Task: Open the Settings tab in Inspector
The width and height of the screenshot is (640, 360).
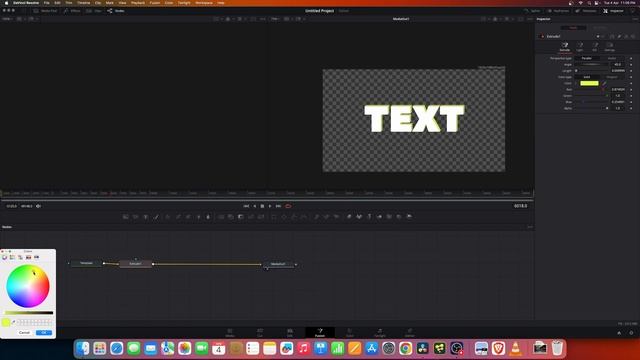Action: (609, 47)
